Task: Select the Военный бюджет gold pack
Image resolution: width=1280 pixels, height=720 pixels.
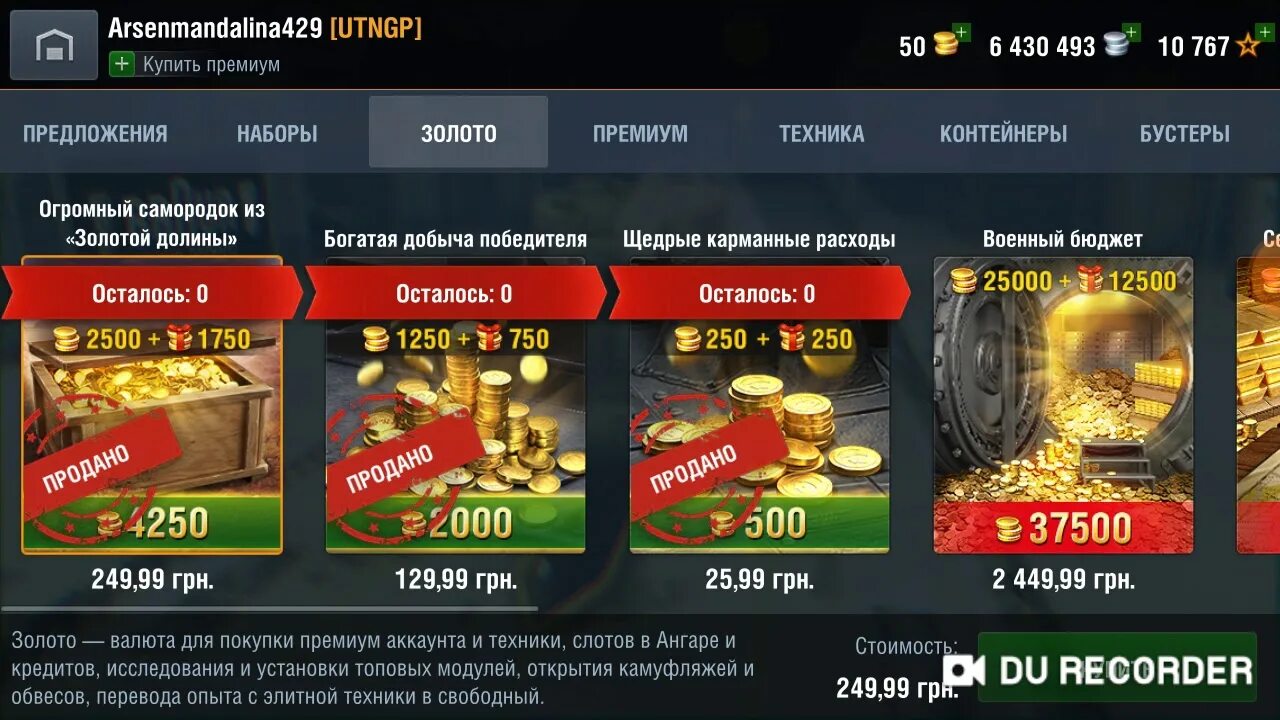Action: pos(1063,405)
